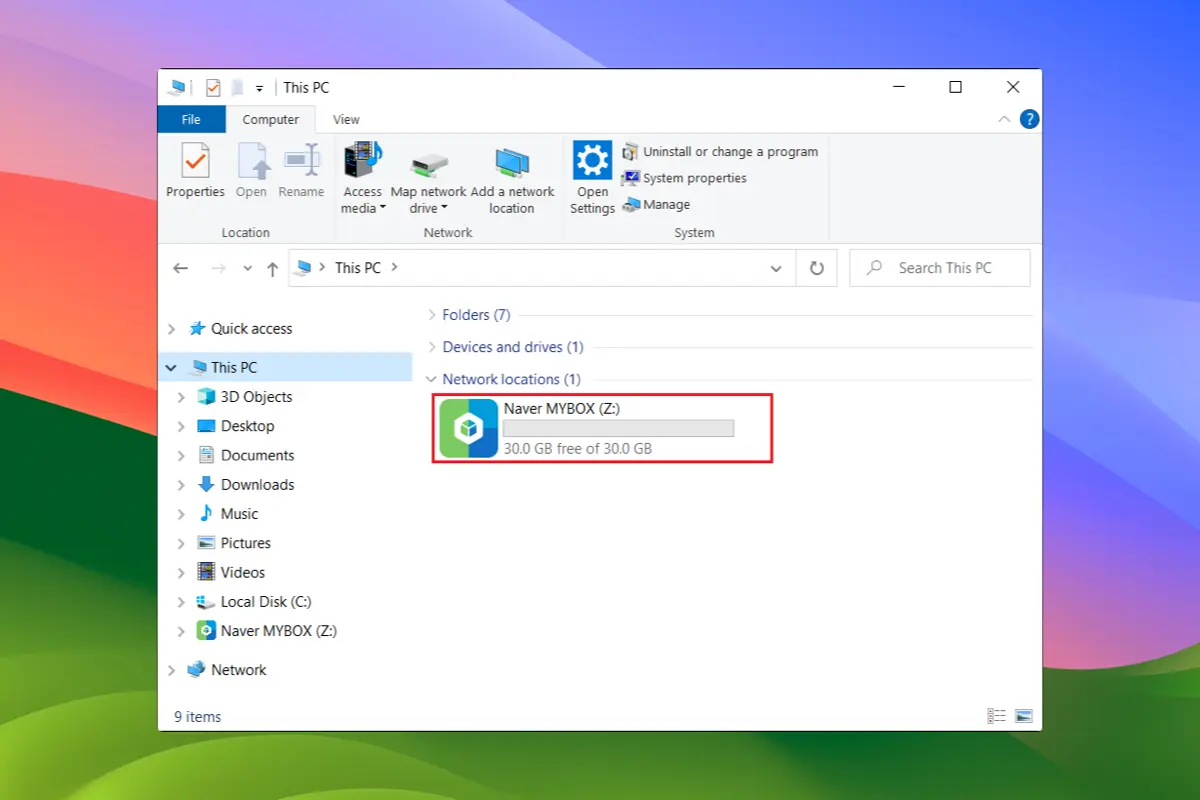Switch to large icons view toggle
The width and height of the screenshot is (1200, 800).
pos(1023,716)
